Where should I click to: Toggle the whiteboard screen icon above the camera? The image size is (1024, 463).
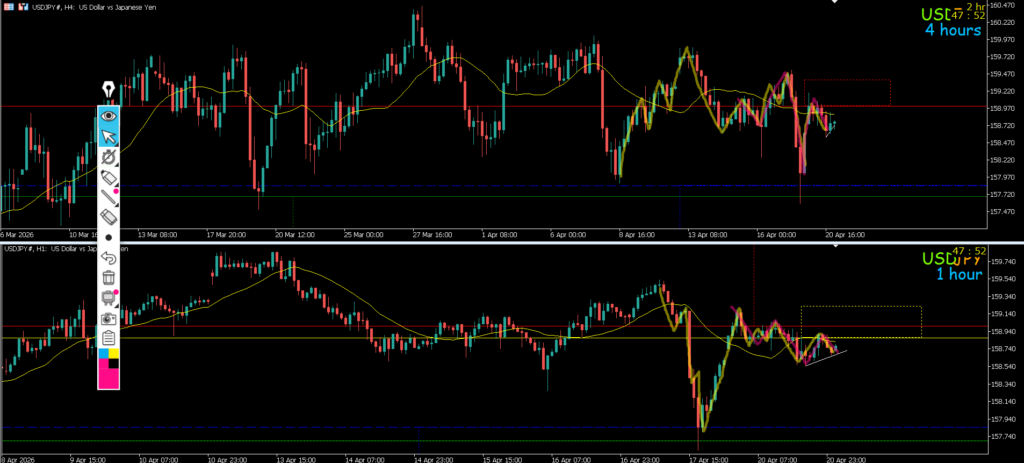[108, 298]
